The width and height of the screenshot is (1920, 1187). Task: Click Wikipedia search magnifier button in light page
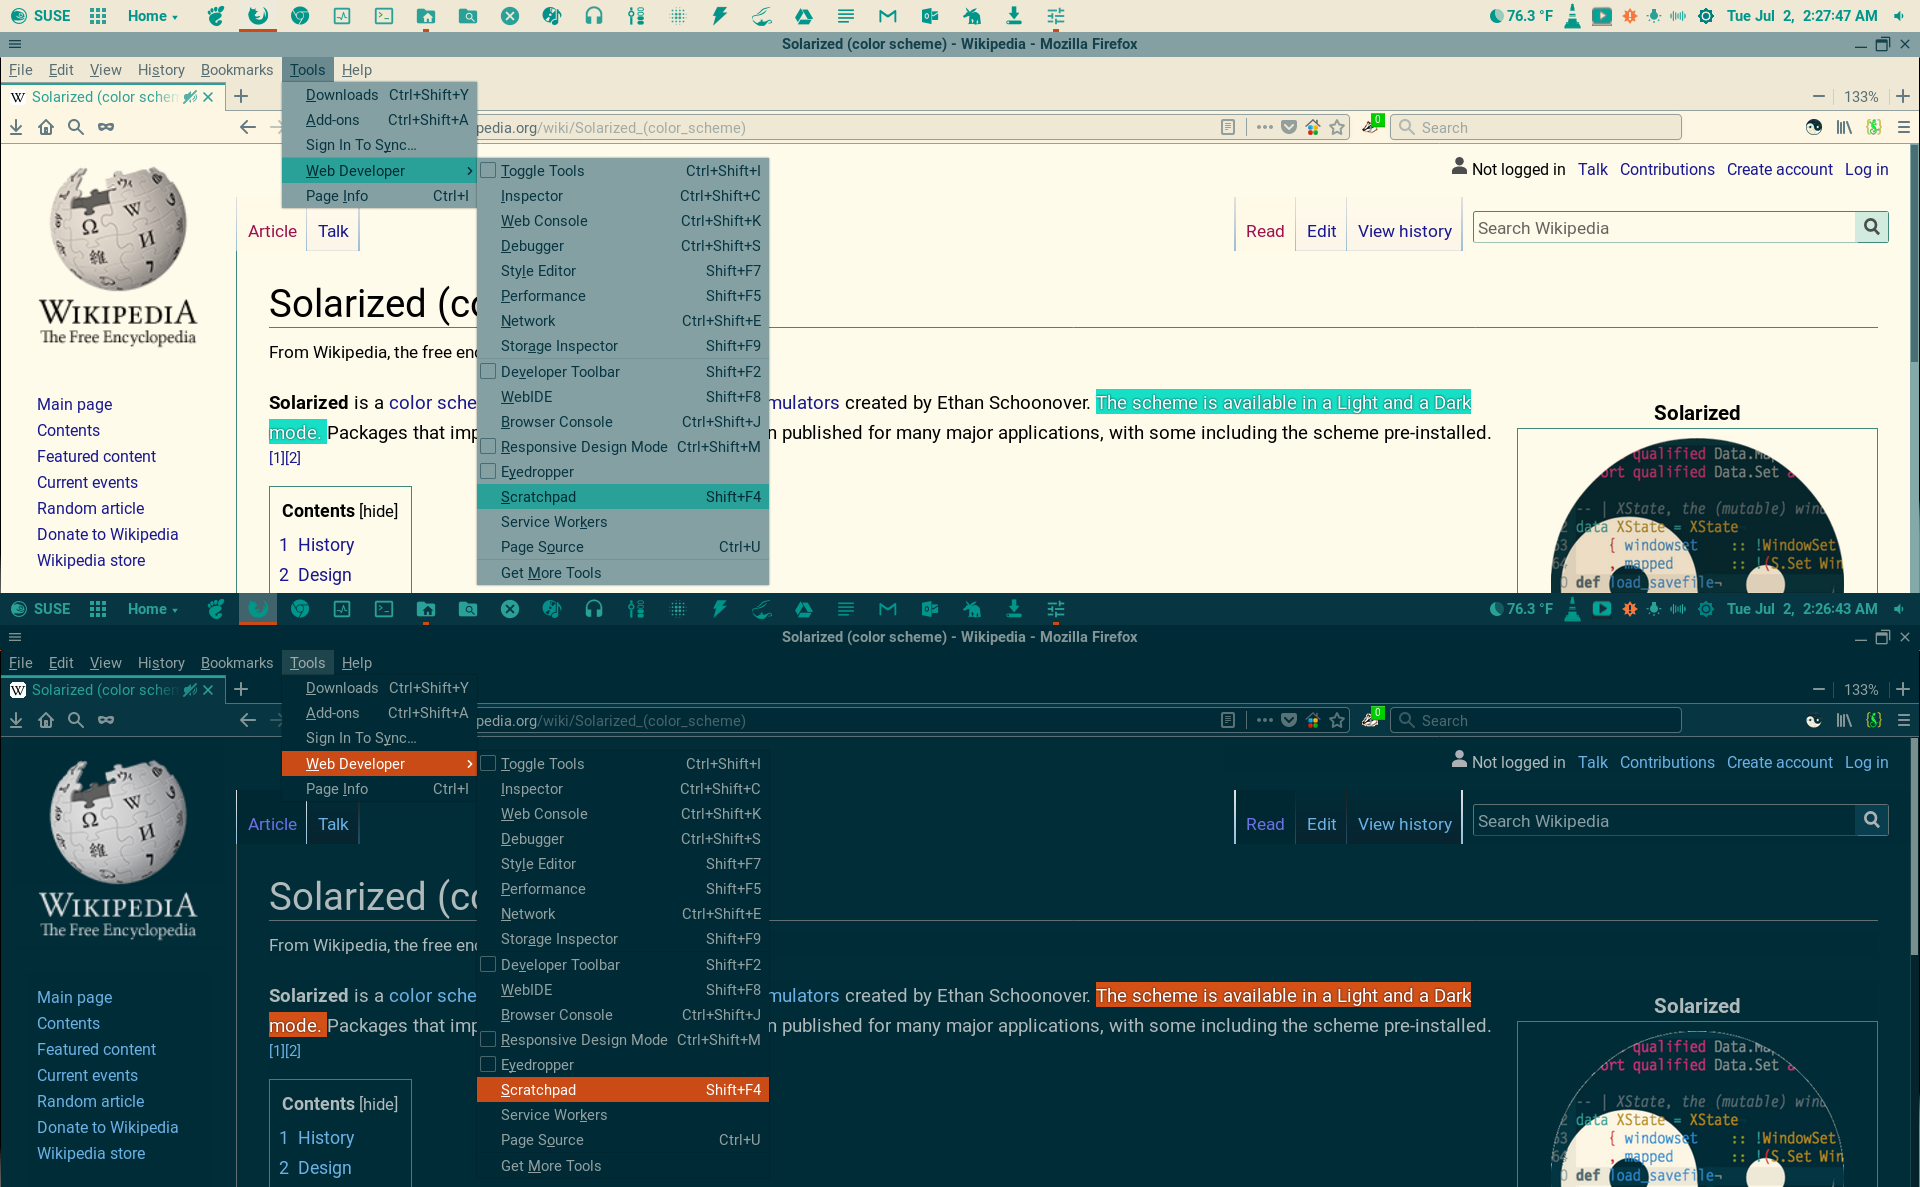(1871, 227)
